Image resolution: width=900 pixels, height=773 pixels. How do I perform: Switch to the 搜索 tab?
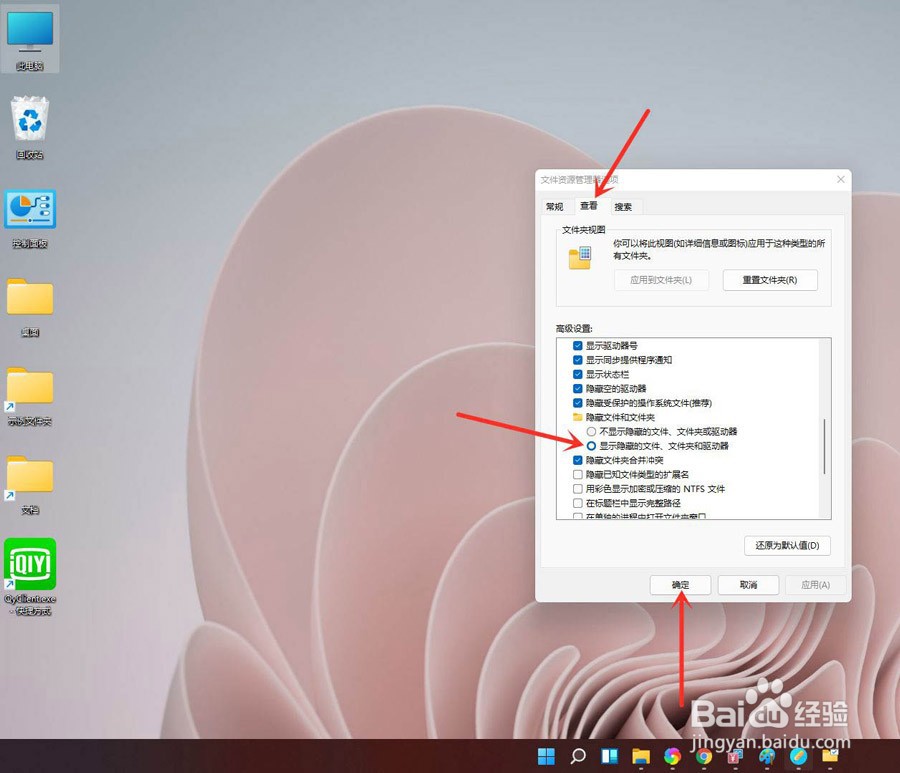point(623,207)
